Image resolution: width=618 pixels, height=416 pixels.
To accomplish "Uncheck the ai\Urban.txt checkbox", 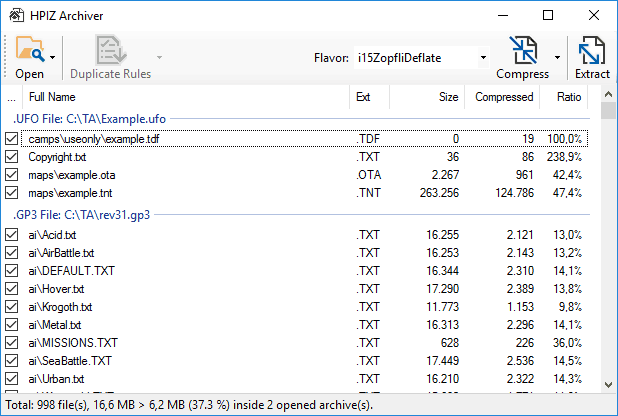I will 11,379.
